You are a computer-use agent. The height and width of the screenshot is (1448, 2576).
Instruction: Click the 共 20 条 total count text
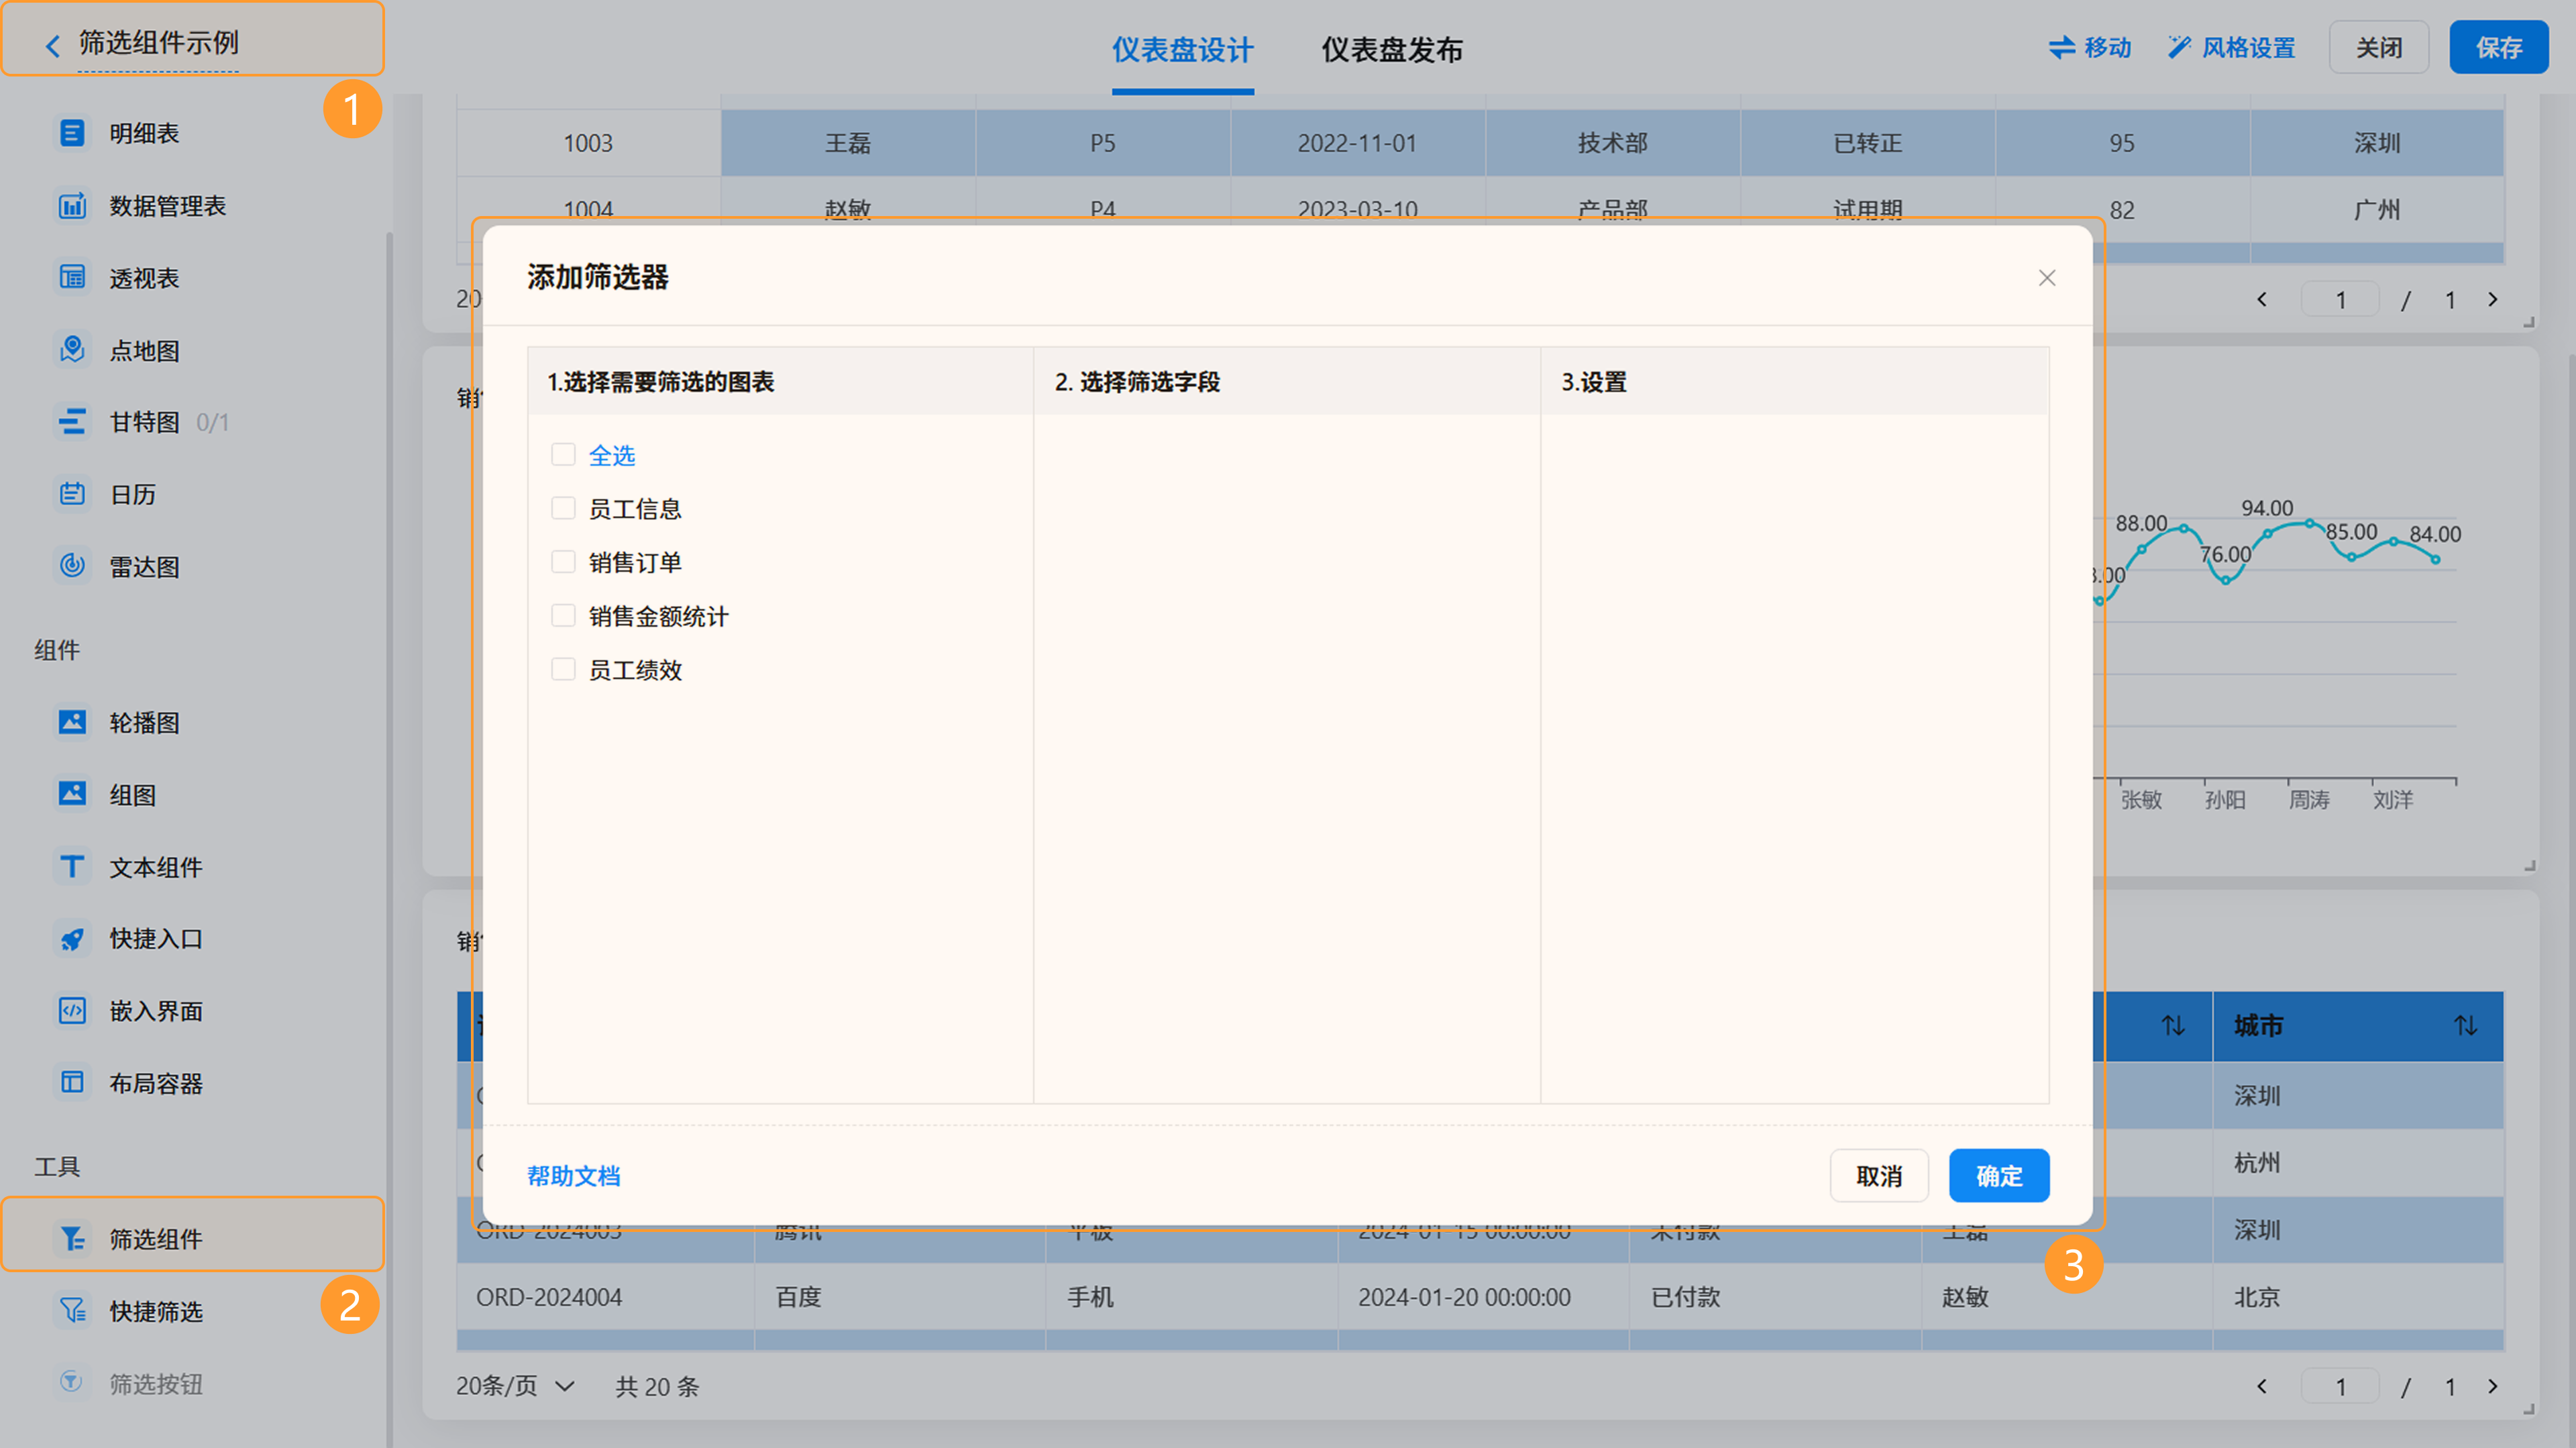click(657, 1387)
